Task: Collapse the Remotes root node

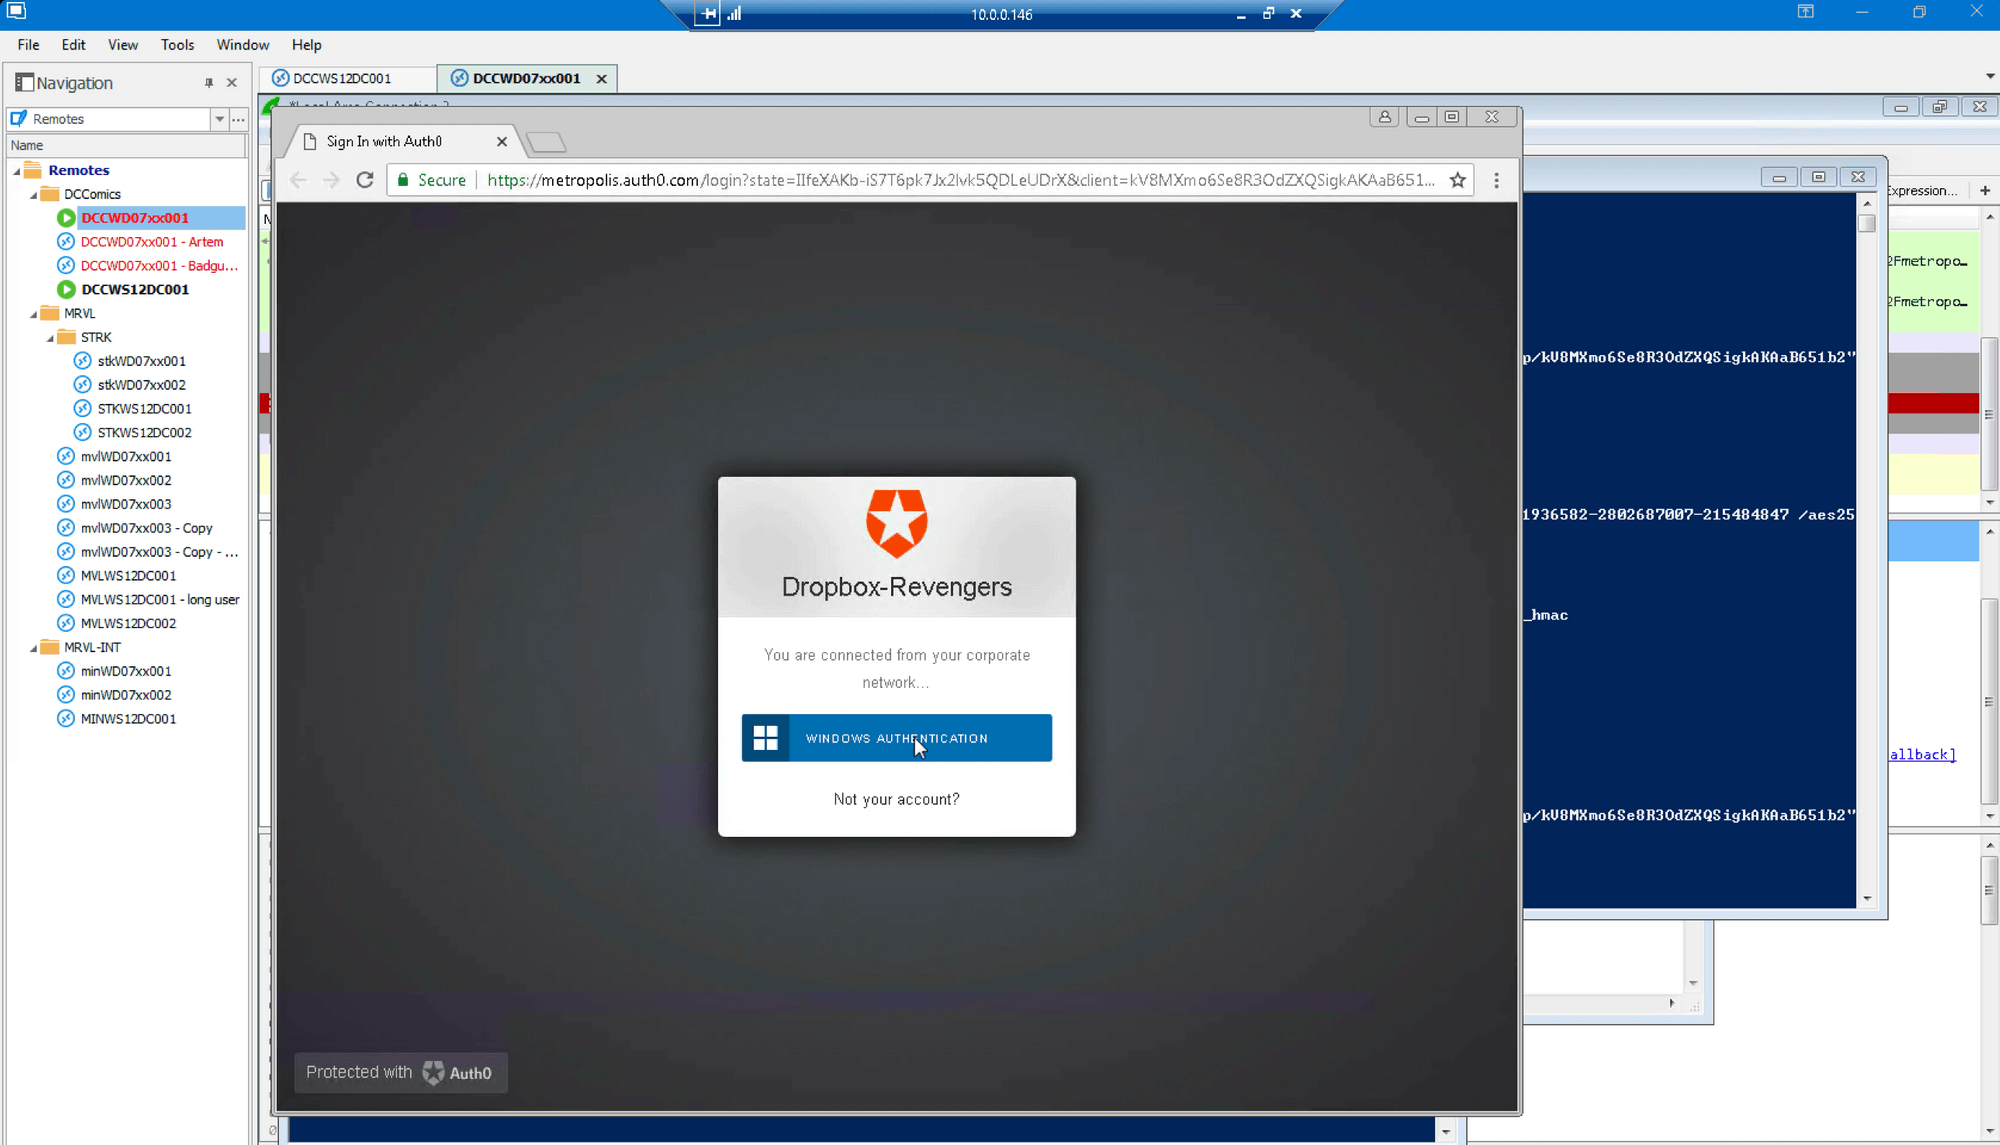Action: (x=17, y=171)
